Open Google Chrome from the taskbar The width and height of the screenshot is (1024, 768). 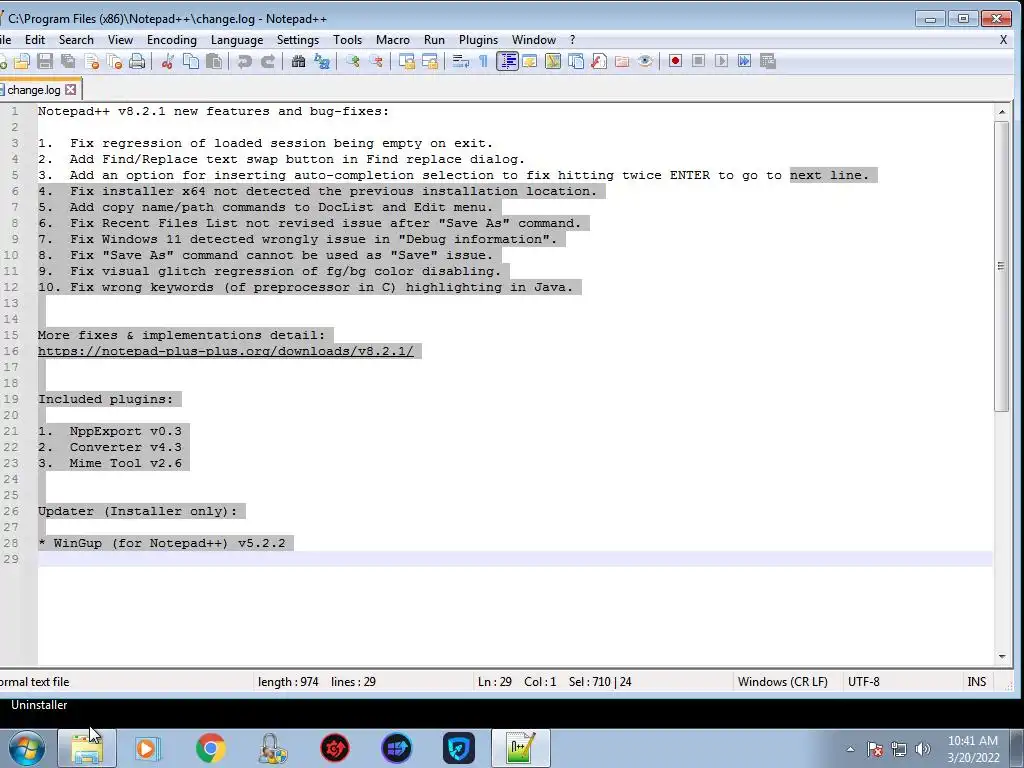[x=210, y=748]
